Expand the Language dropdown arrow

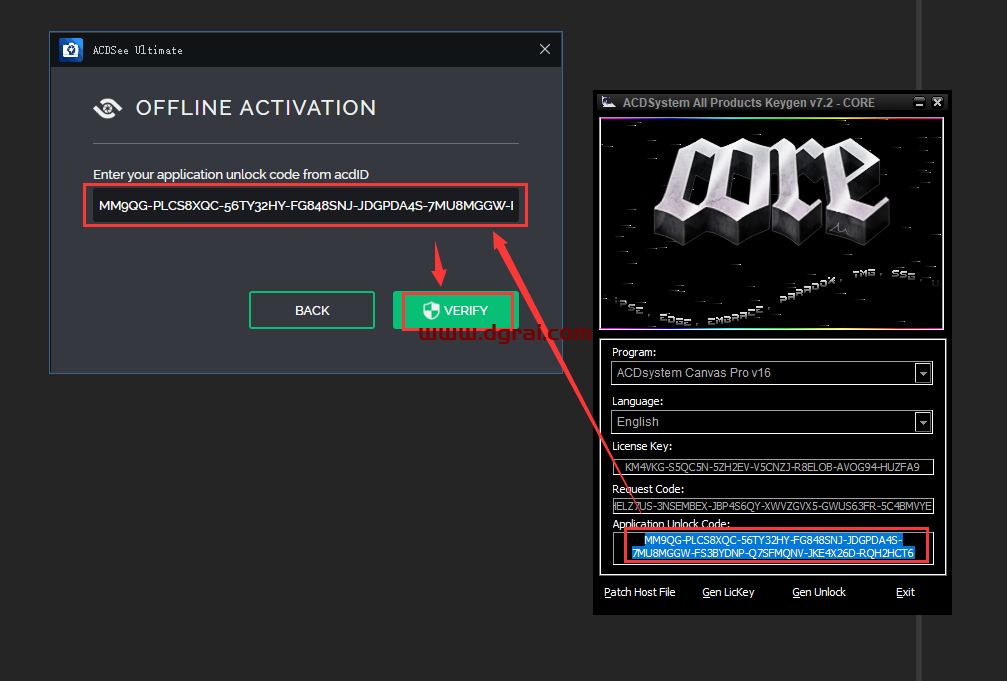tap(923, 422)
